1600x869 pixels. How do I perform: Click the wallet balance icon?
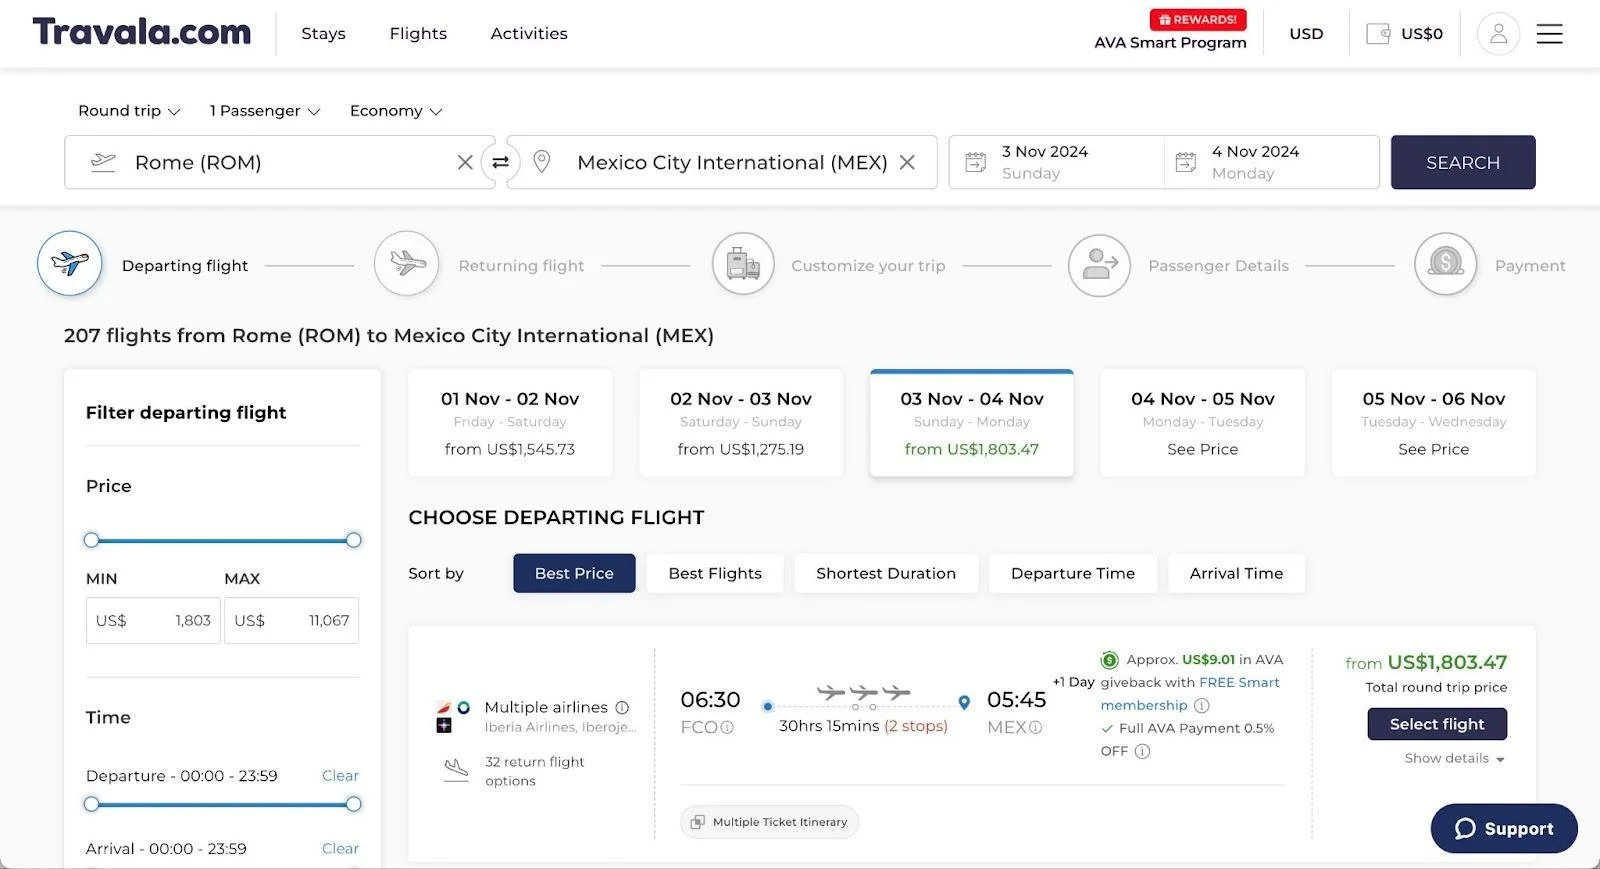pos(1378,34)
